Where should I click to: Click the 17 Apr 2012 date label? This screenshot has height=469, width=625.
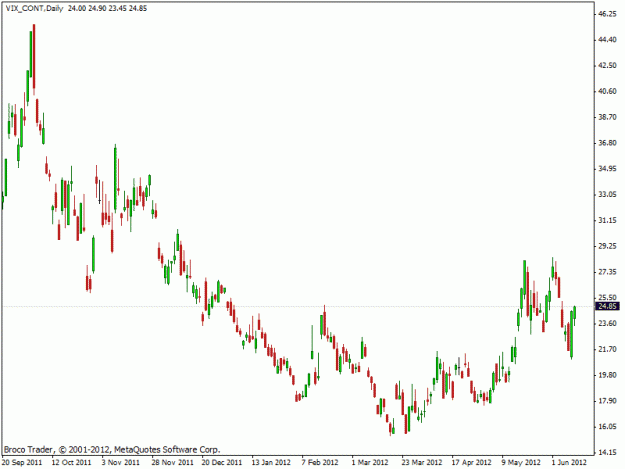[472, 463]
